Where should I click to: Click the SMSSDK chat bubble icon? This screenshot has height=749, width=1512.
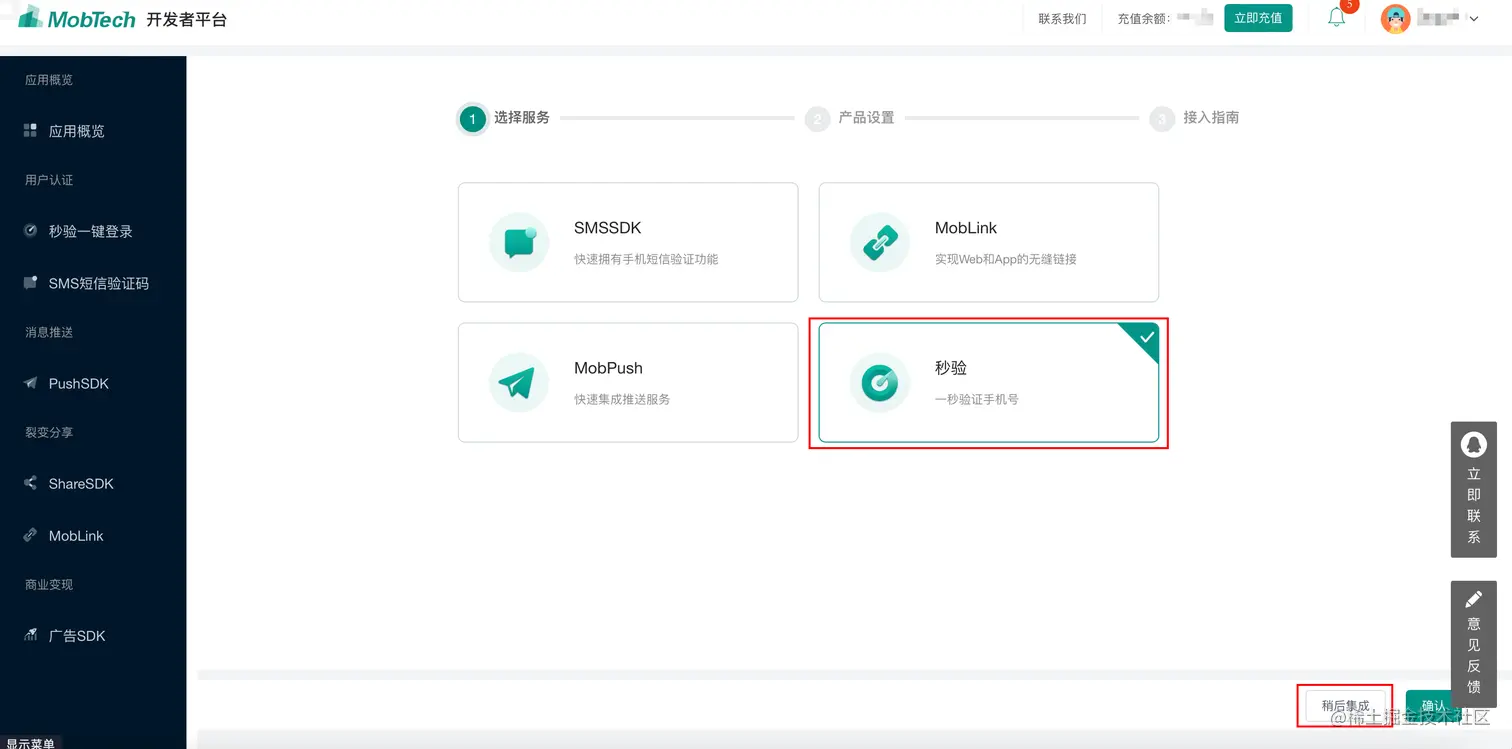point(519,242)
